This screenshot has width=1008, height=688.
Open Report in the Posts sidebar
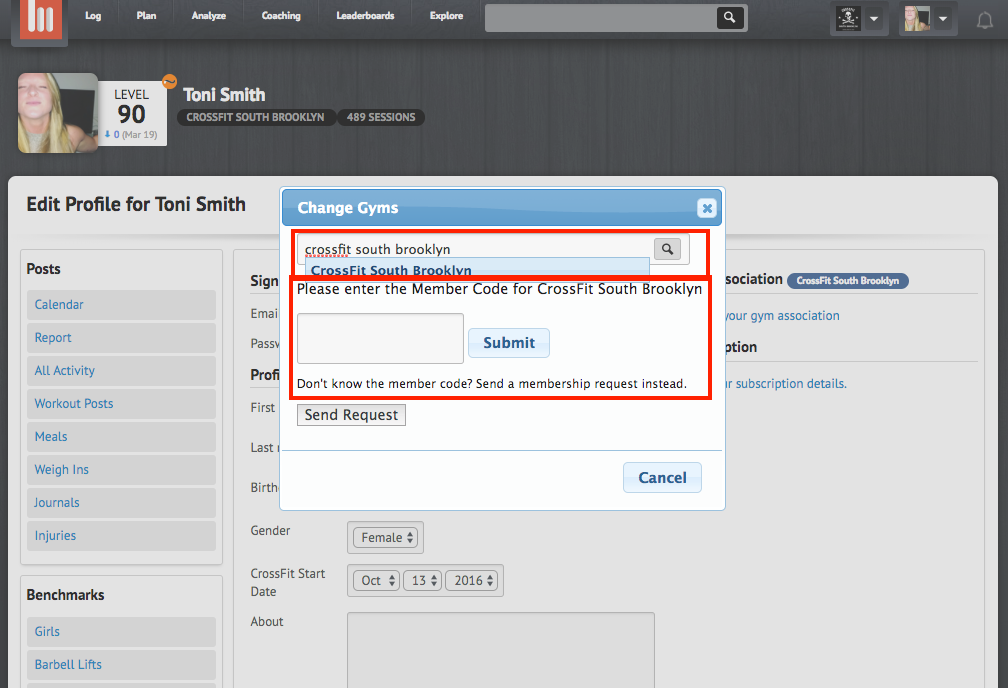tap(122, 338)
